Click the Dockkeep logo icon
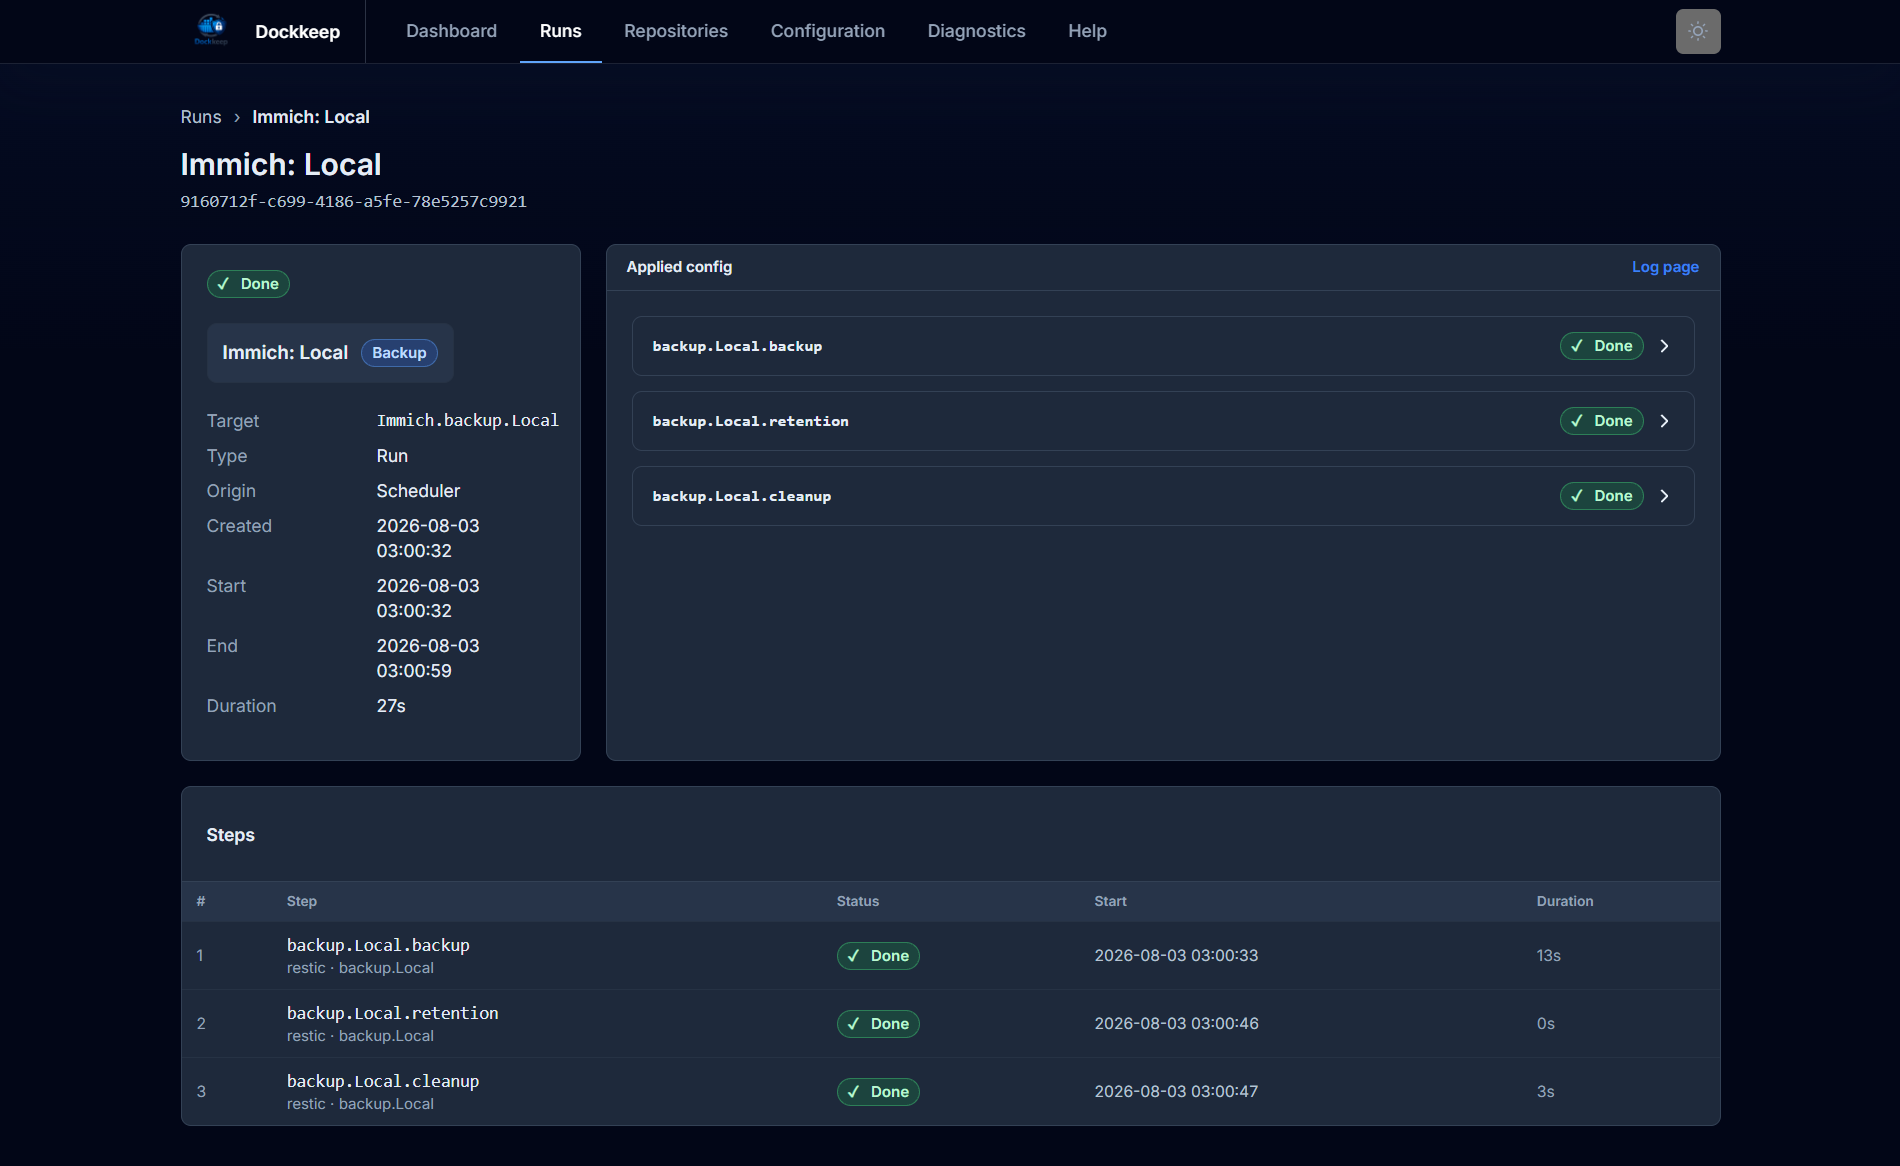 pos(211,30)
